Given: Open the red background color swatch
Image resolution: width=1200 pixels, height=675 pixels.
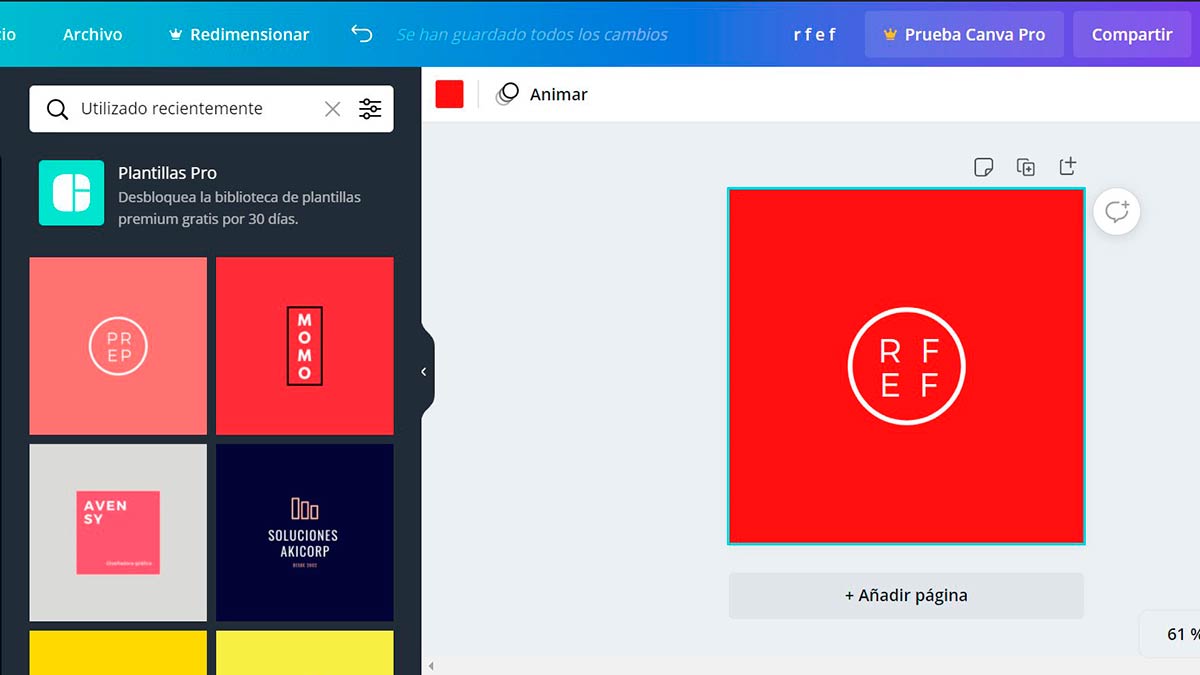Looking at the screenshot, I should pyautogui.click(x=450, y=94).
